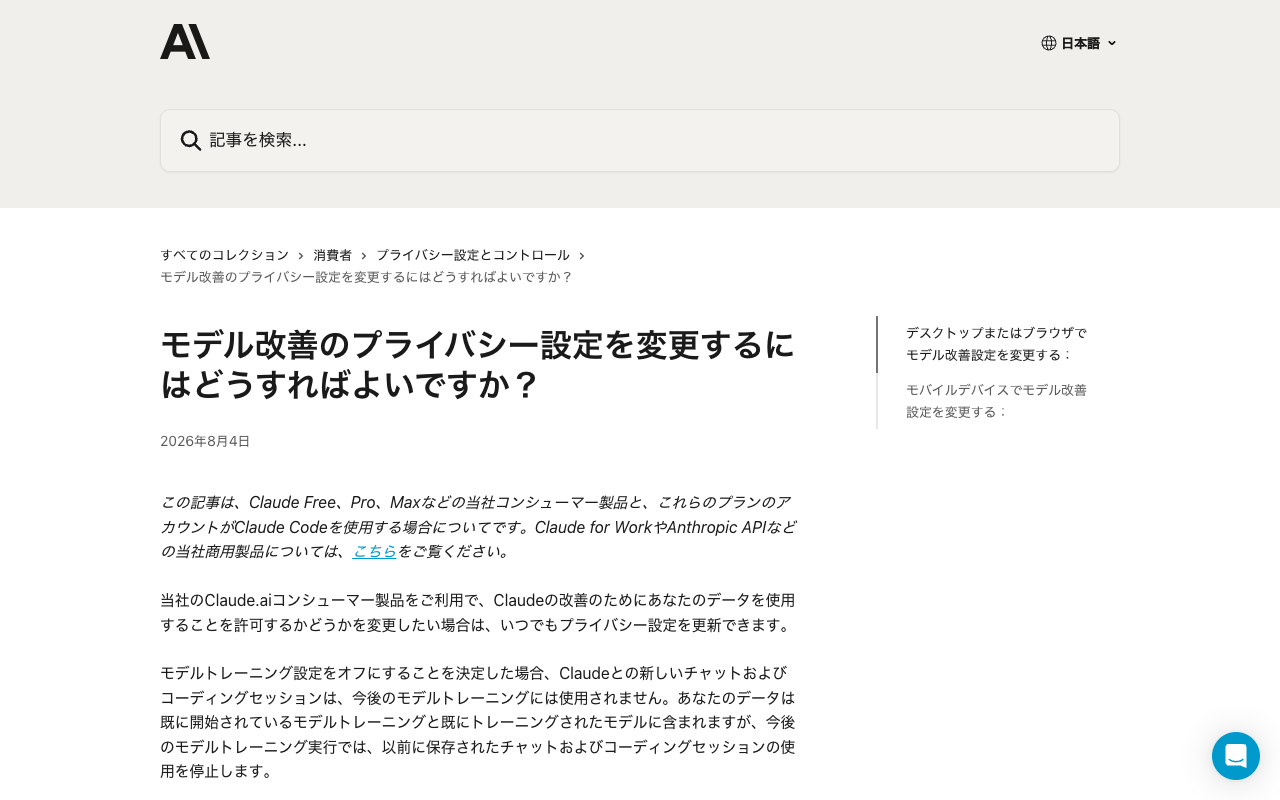Click the article title heading
This screenshot has height=800, width=1280.
point(478,364)
